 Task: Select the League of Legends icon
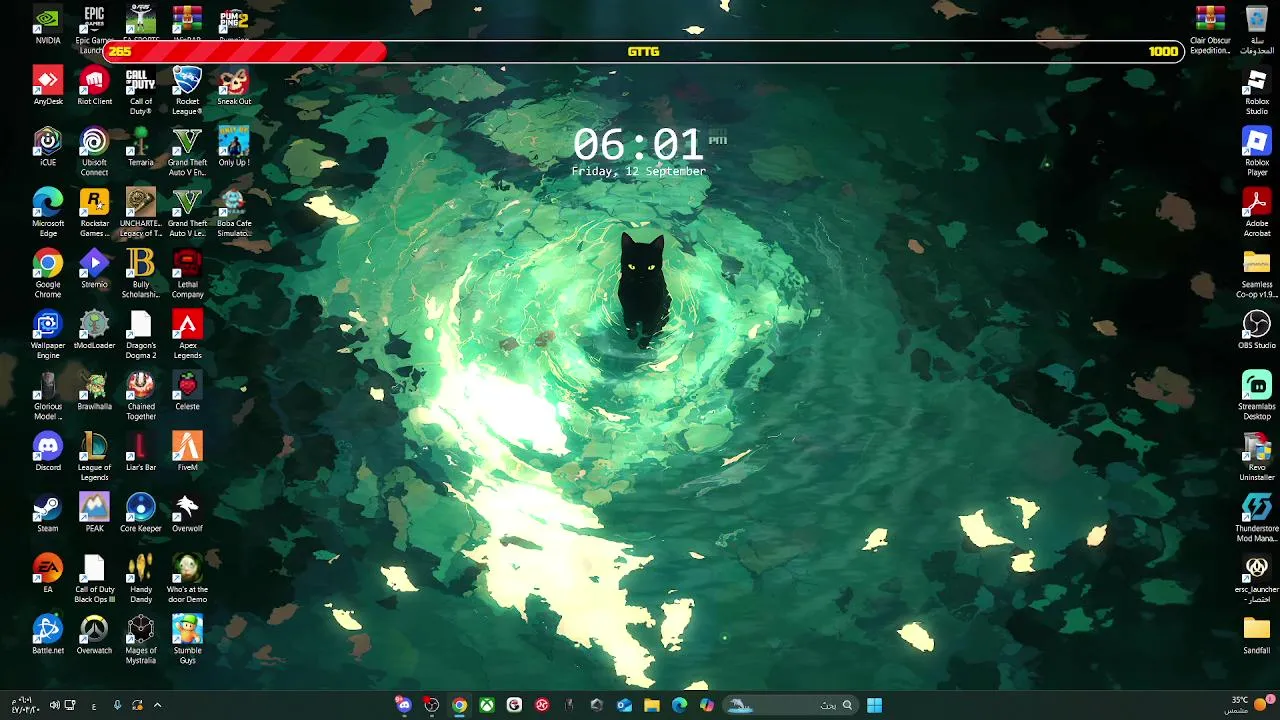94,457
